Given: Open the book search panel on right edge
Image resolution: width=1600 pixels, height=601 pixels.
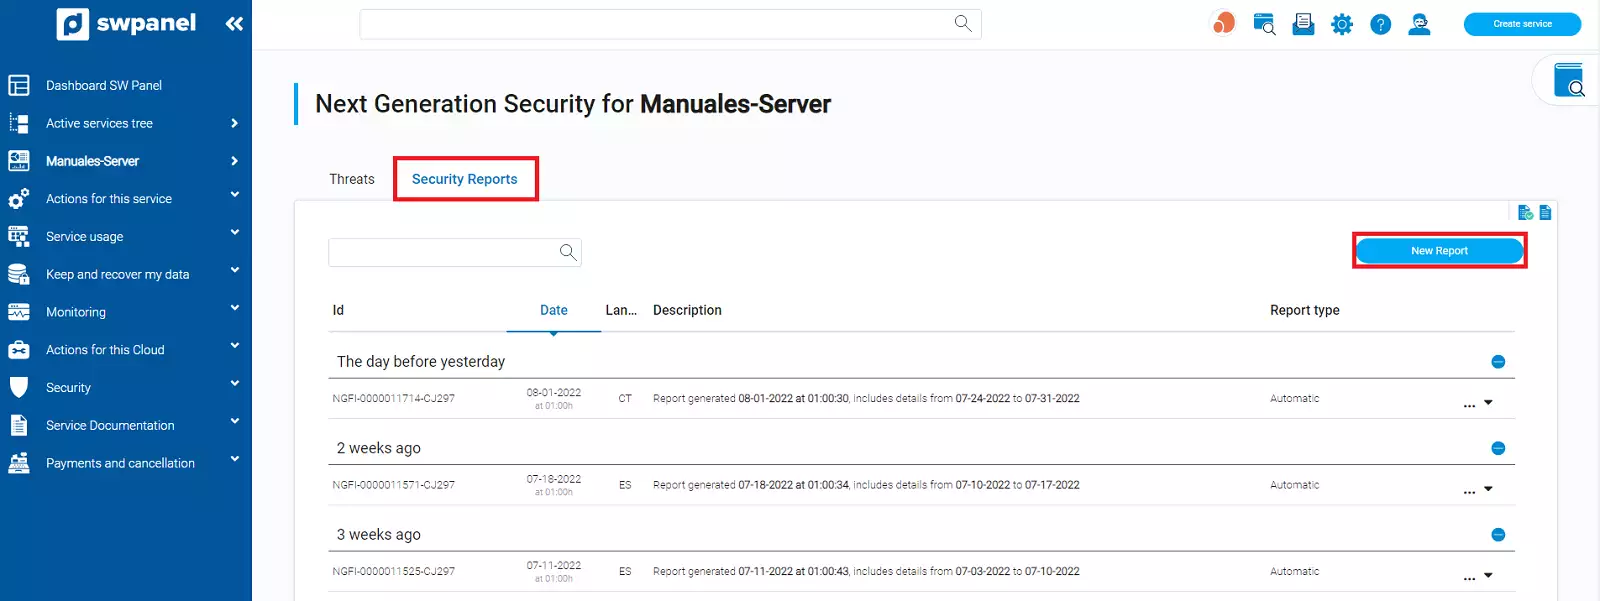Looking at the screenshot, I should point(1568,80).
